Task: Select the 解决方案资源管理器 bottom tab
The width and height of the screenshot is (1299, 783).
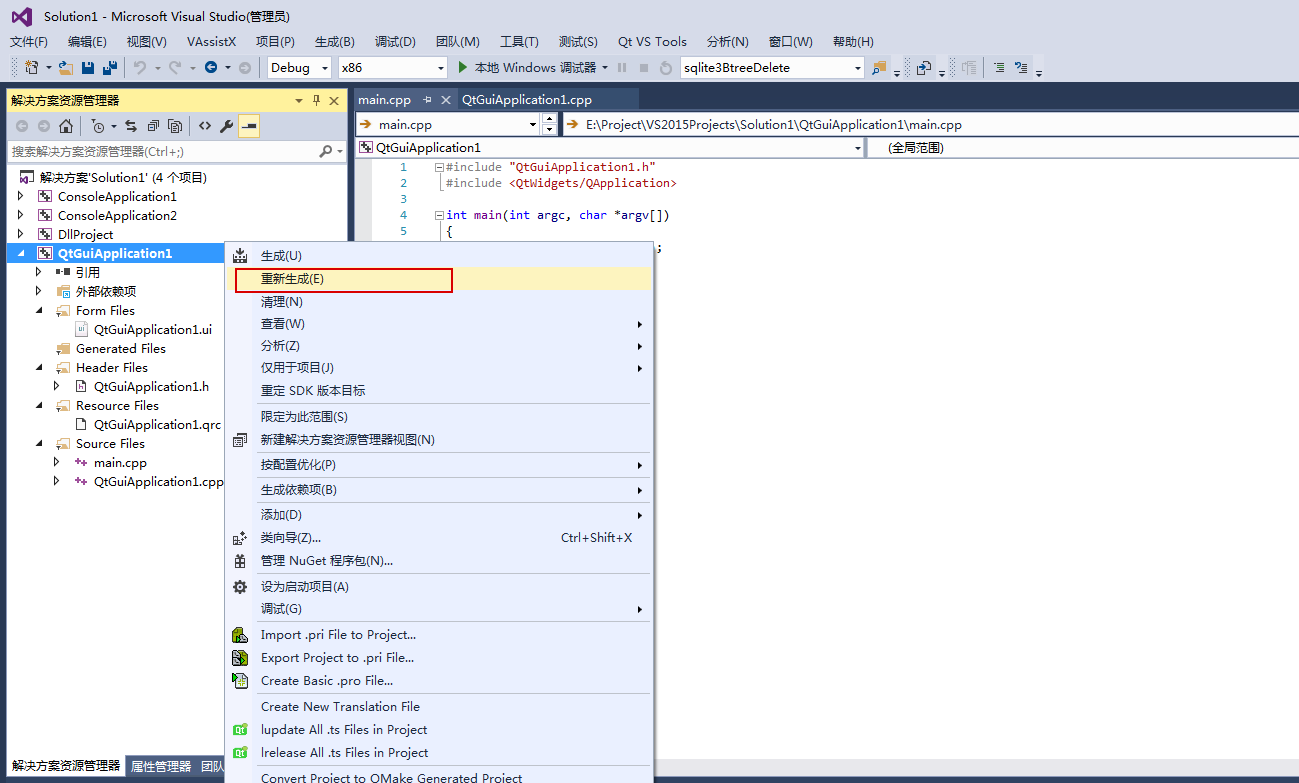Action: pos(66,767)
